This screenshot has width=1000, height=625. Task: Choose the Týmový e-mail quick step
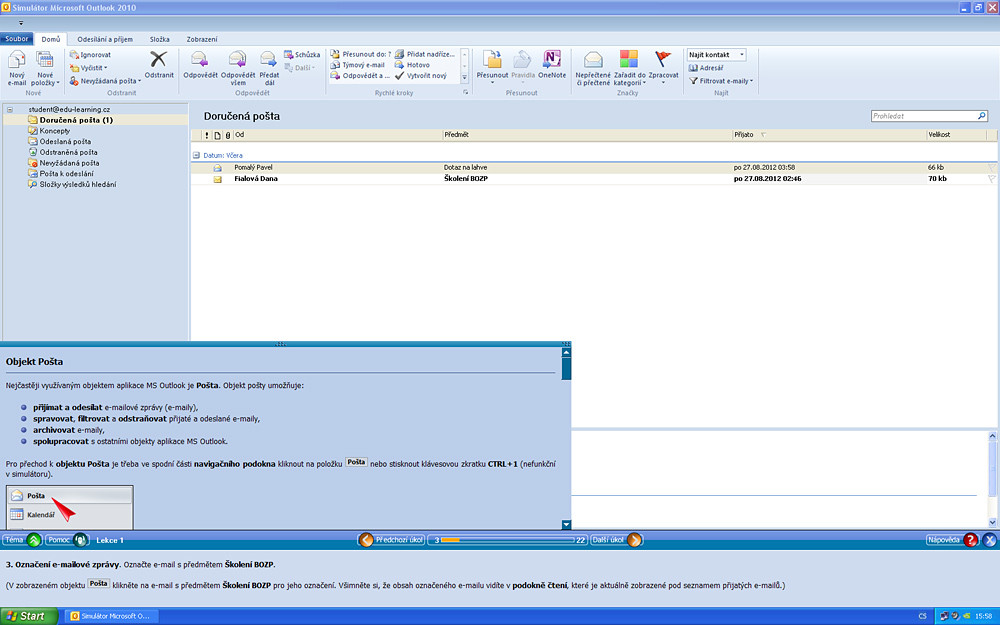tap(358, 65)
